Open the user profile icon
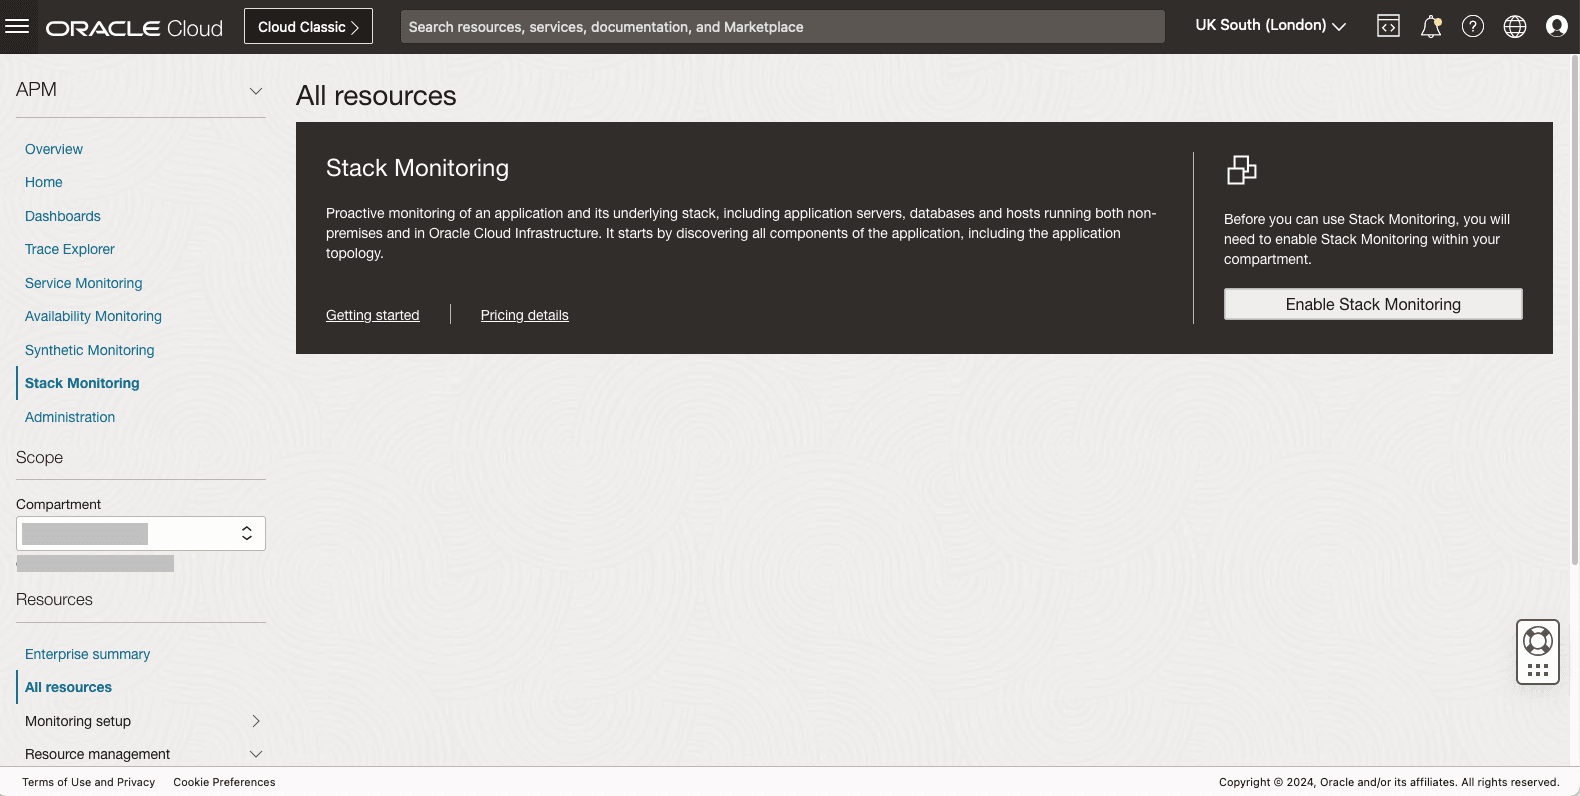Screen dimensions: 1580x796 coord(1556,27)
